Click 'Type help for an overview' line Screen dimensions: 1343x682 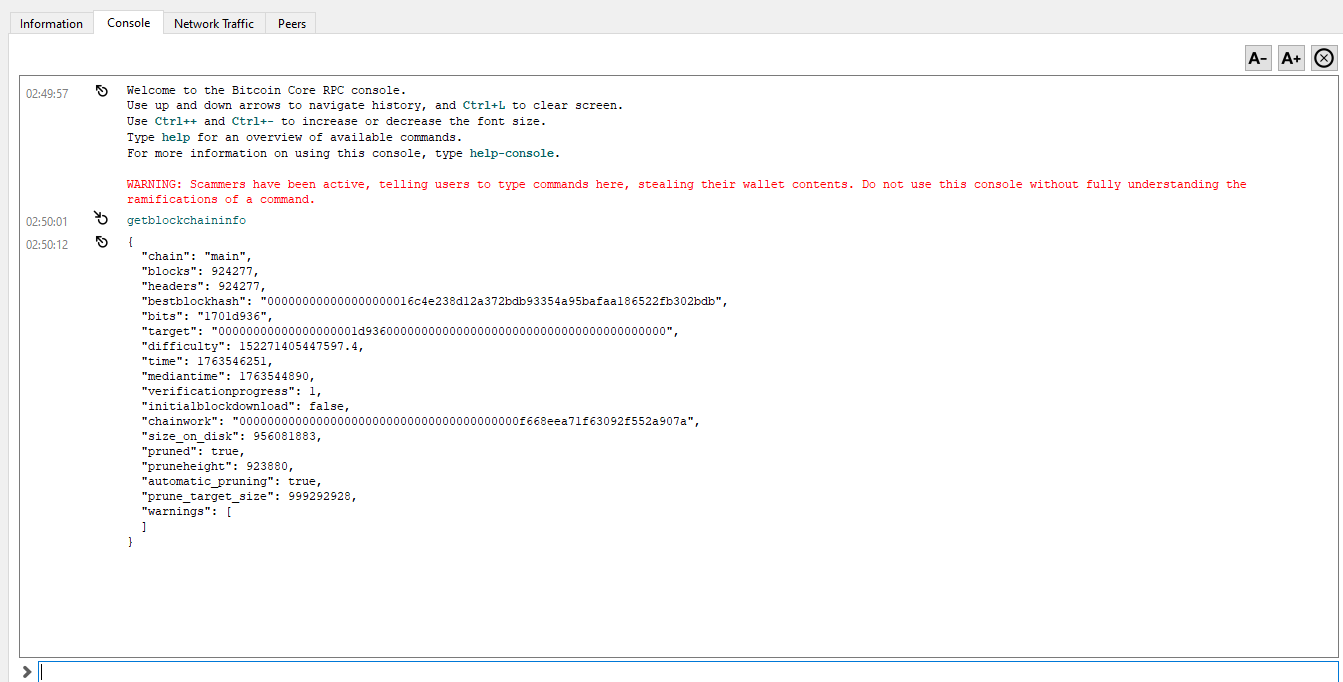pos(295,138)
